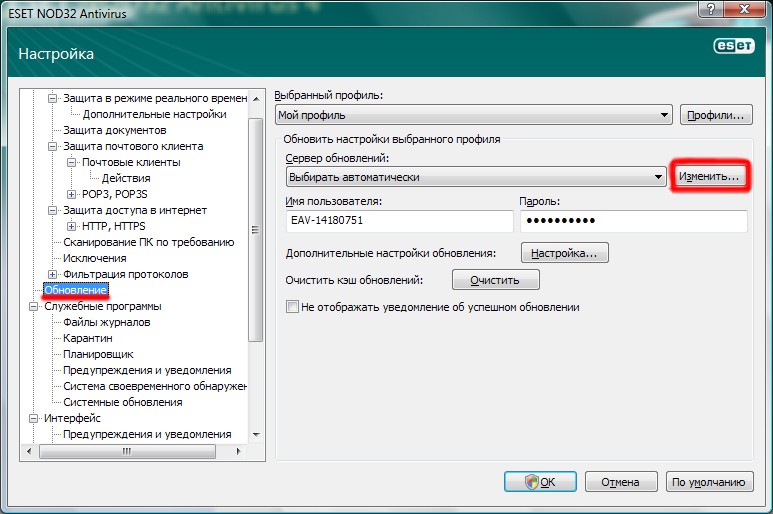Click the 'Имя пользователя' input field

point(399,221)
